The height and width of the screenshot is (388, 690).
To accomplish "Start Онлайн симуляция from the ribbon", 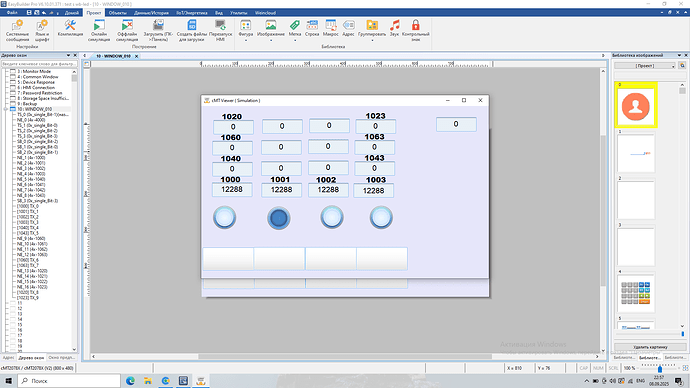I will [99, 25].
